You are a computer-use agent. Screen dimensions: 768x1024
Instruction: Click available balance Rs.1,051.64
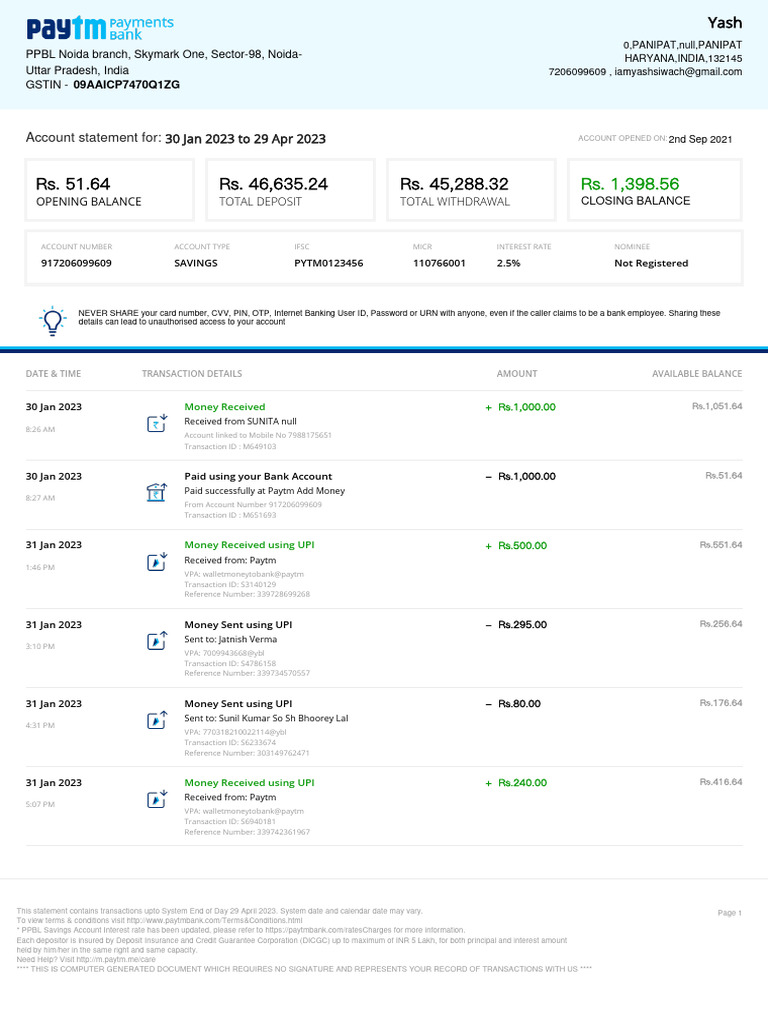(717, 406)
